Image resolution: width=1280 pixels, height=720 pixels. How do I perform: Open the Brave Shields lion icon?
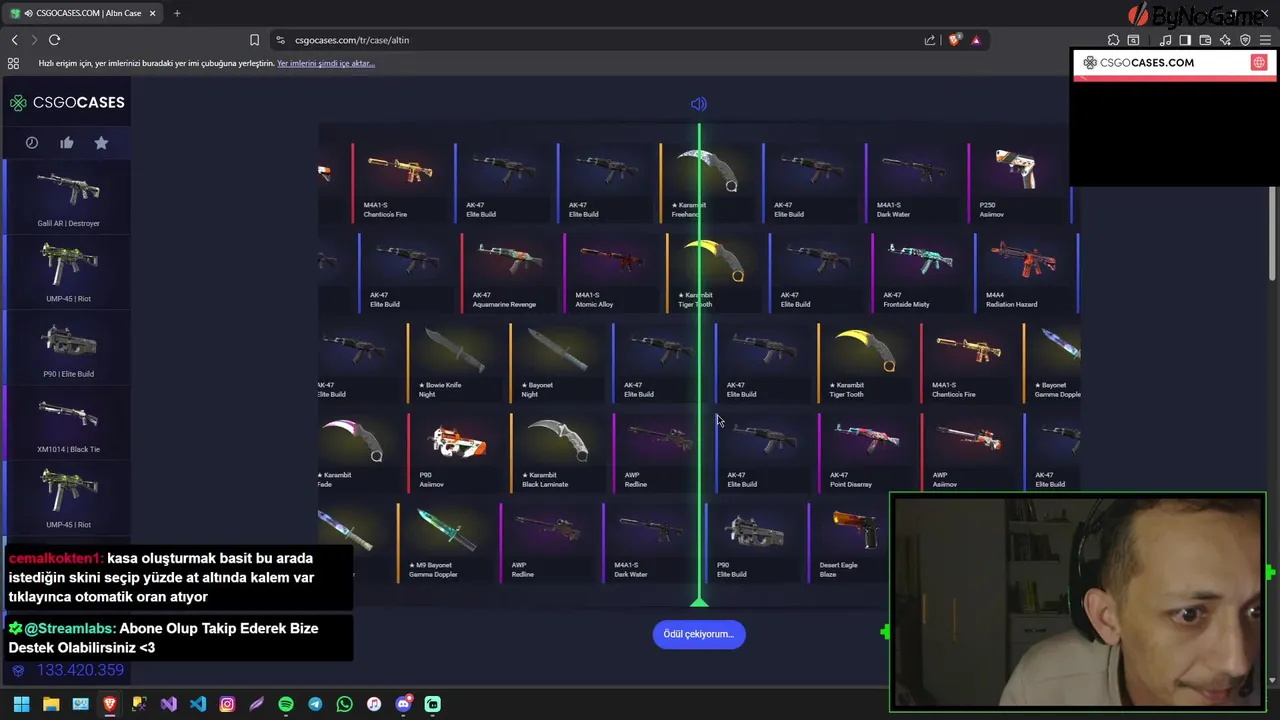pos(954,40)
